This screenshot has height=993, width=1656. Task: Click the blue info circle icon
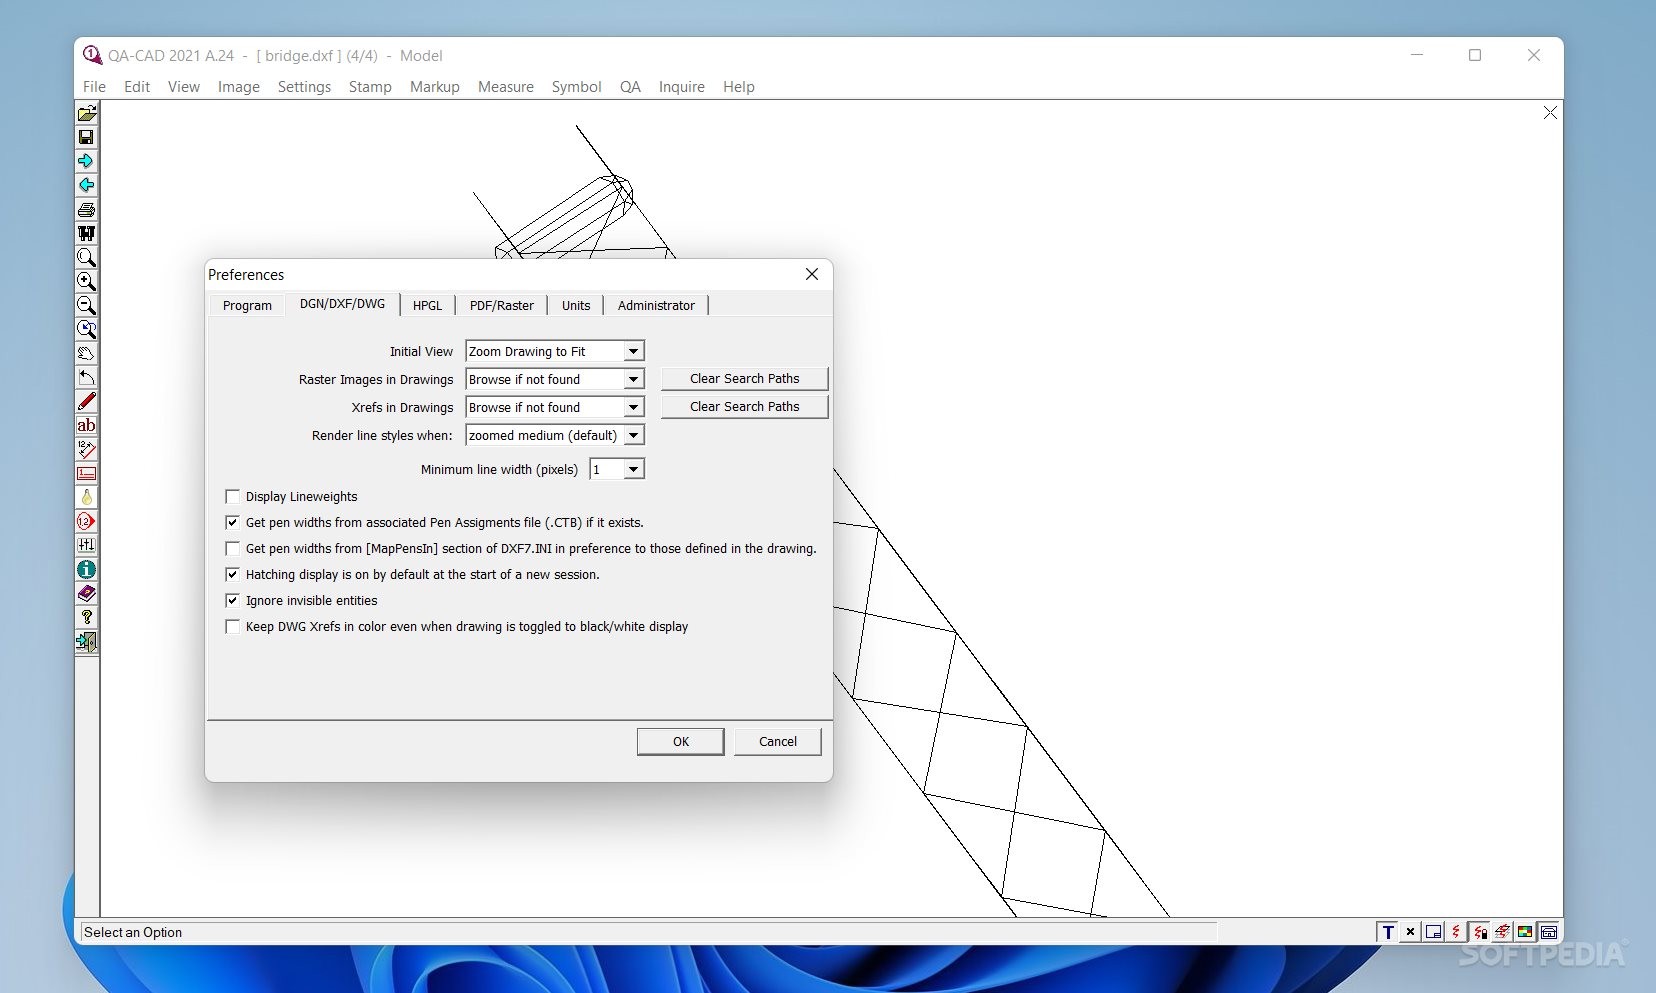87,569
